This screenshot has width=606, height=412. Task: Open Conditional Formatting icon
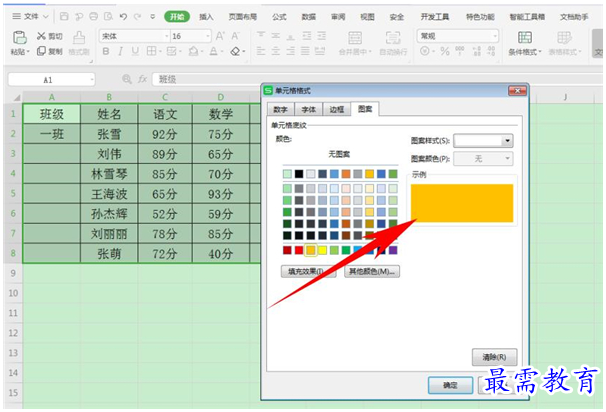(524, 37)
